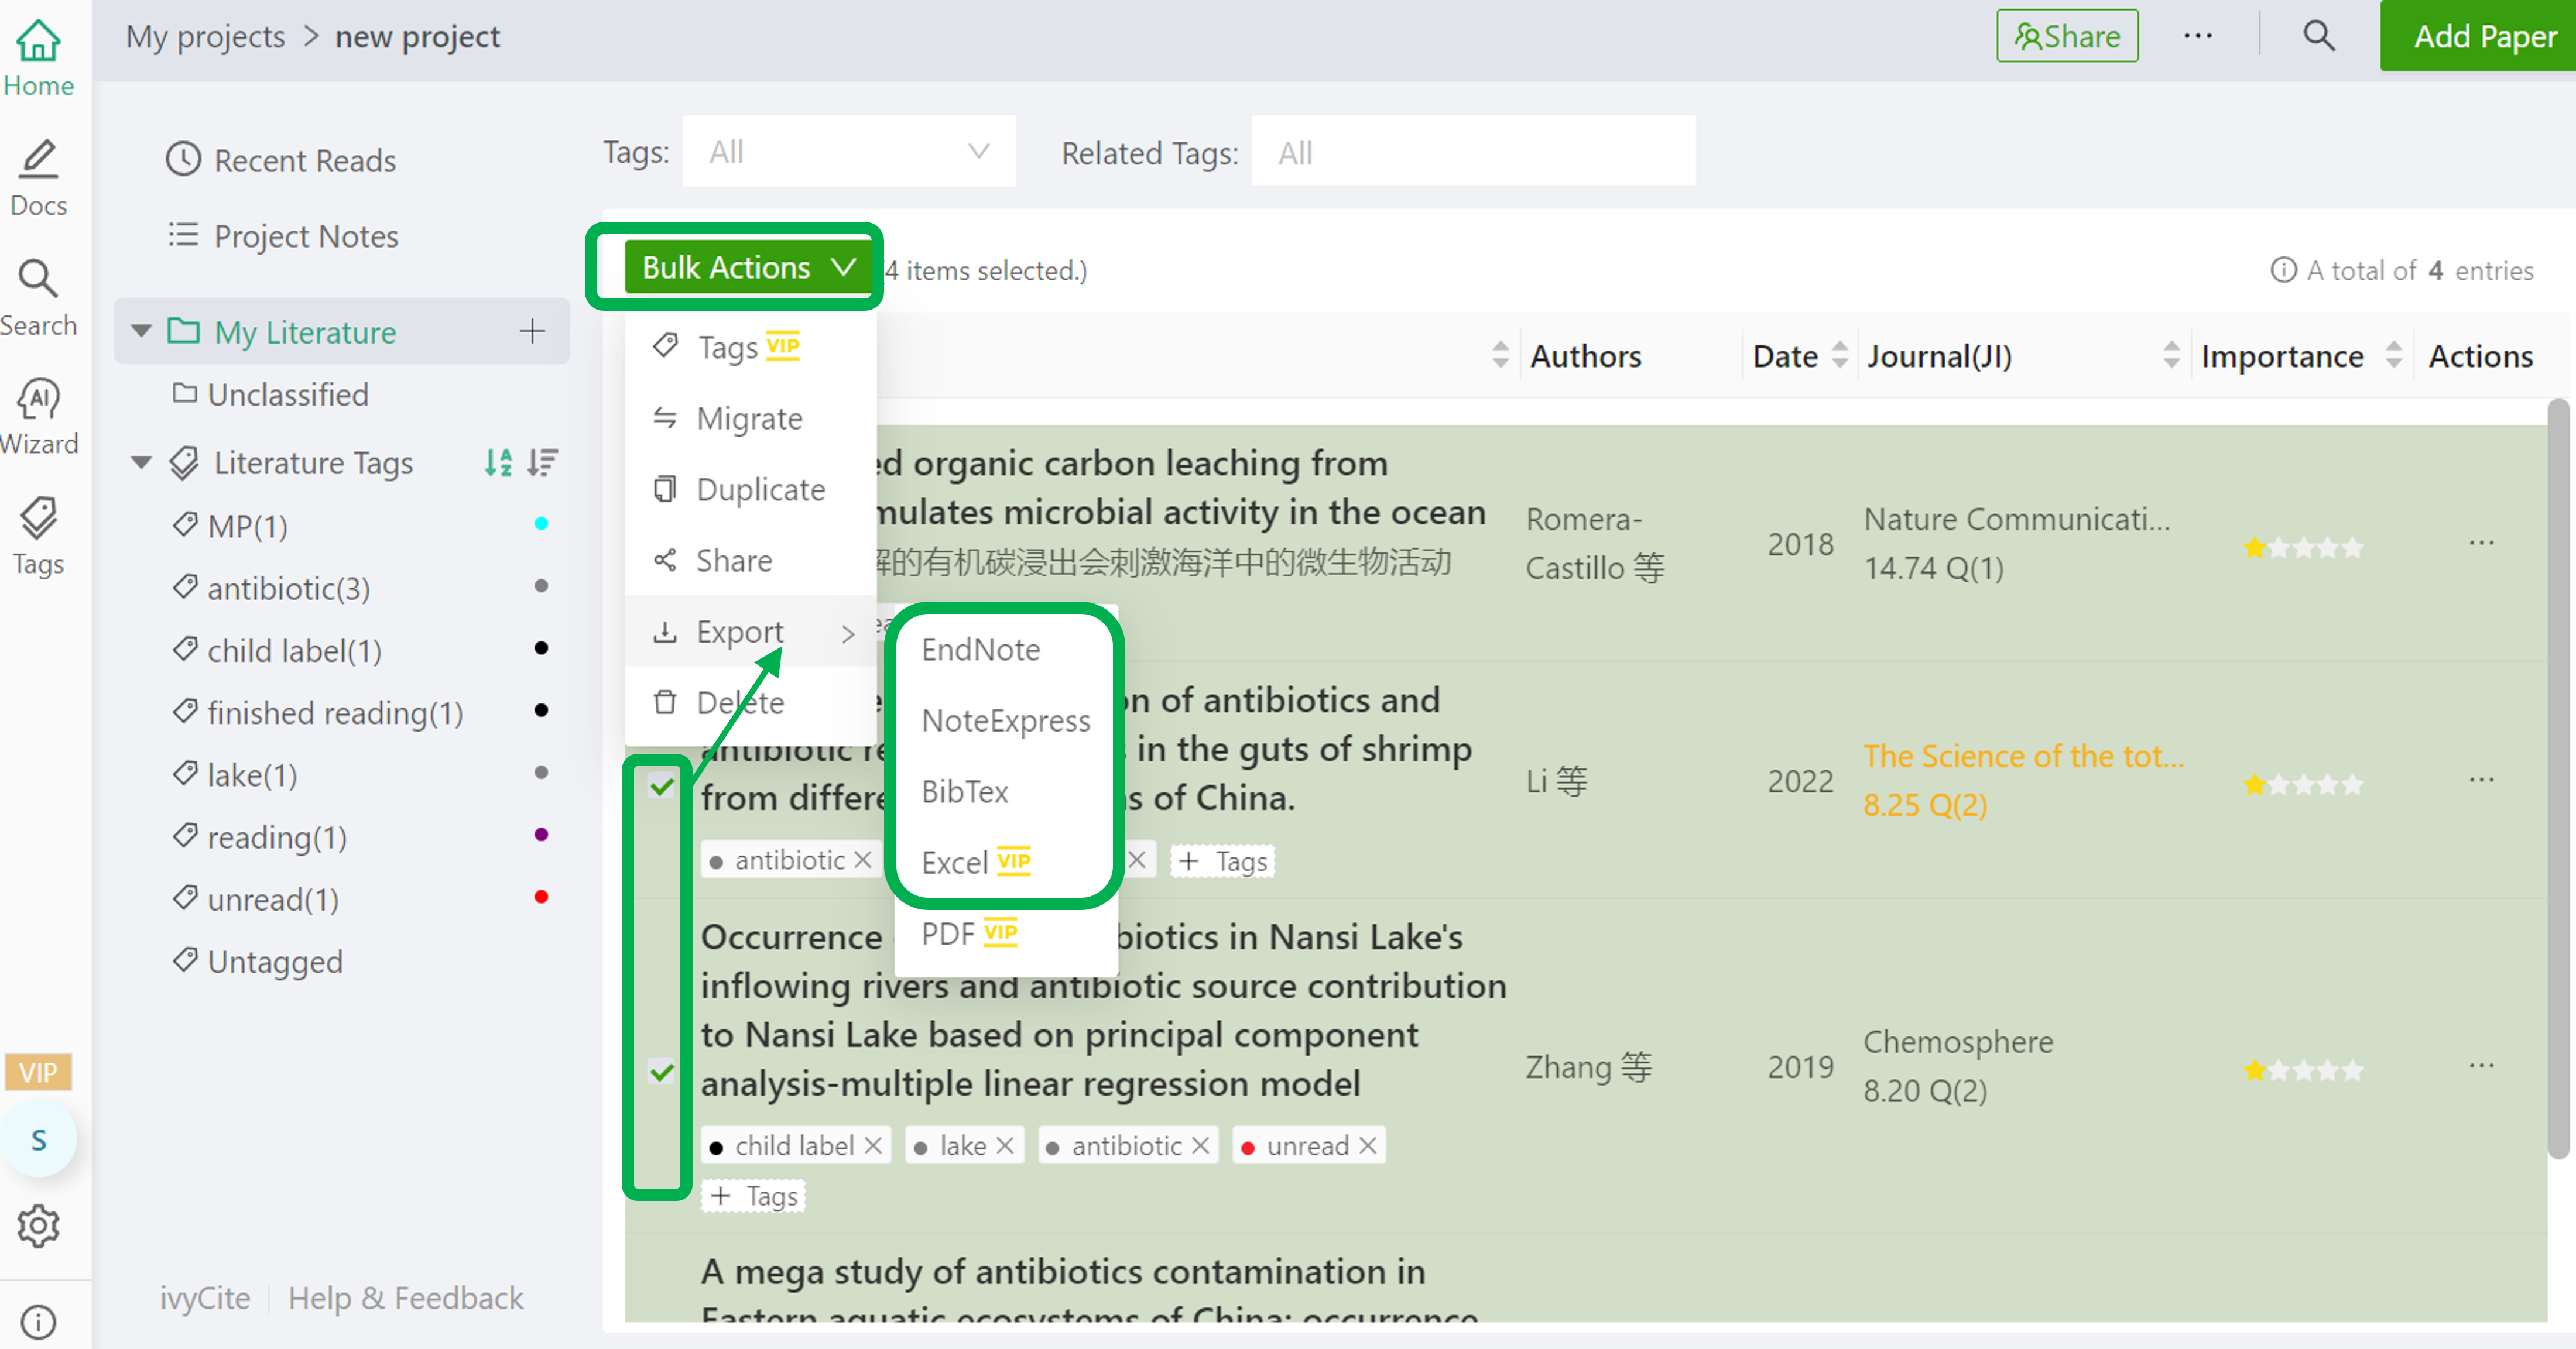Launch the AI Wizard

(x=38, y=417)
